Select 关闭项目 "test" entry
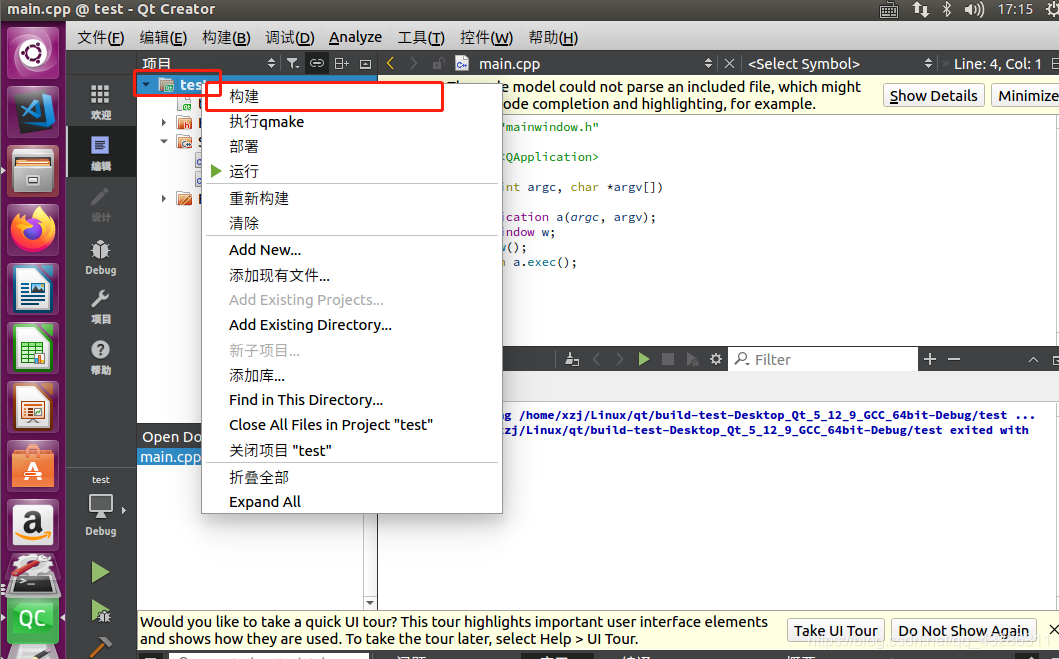Image resolution: width=1059 pixels, height=659 pixels. coord(351,450)
